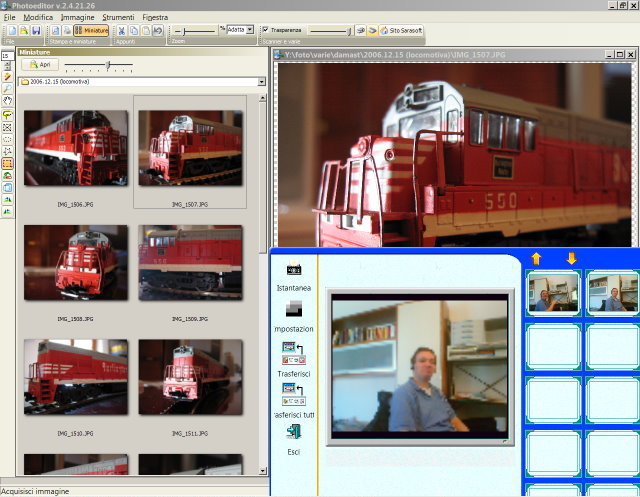Click the copy icon in Appunti group
The height and width of the screenshot is (497, 640).
[134, 31]
